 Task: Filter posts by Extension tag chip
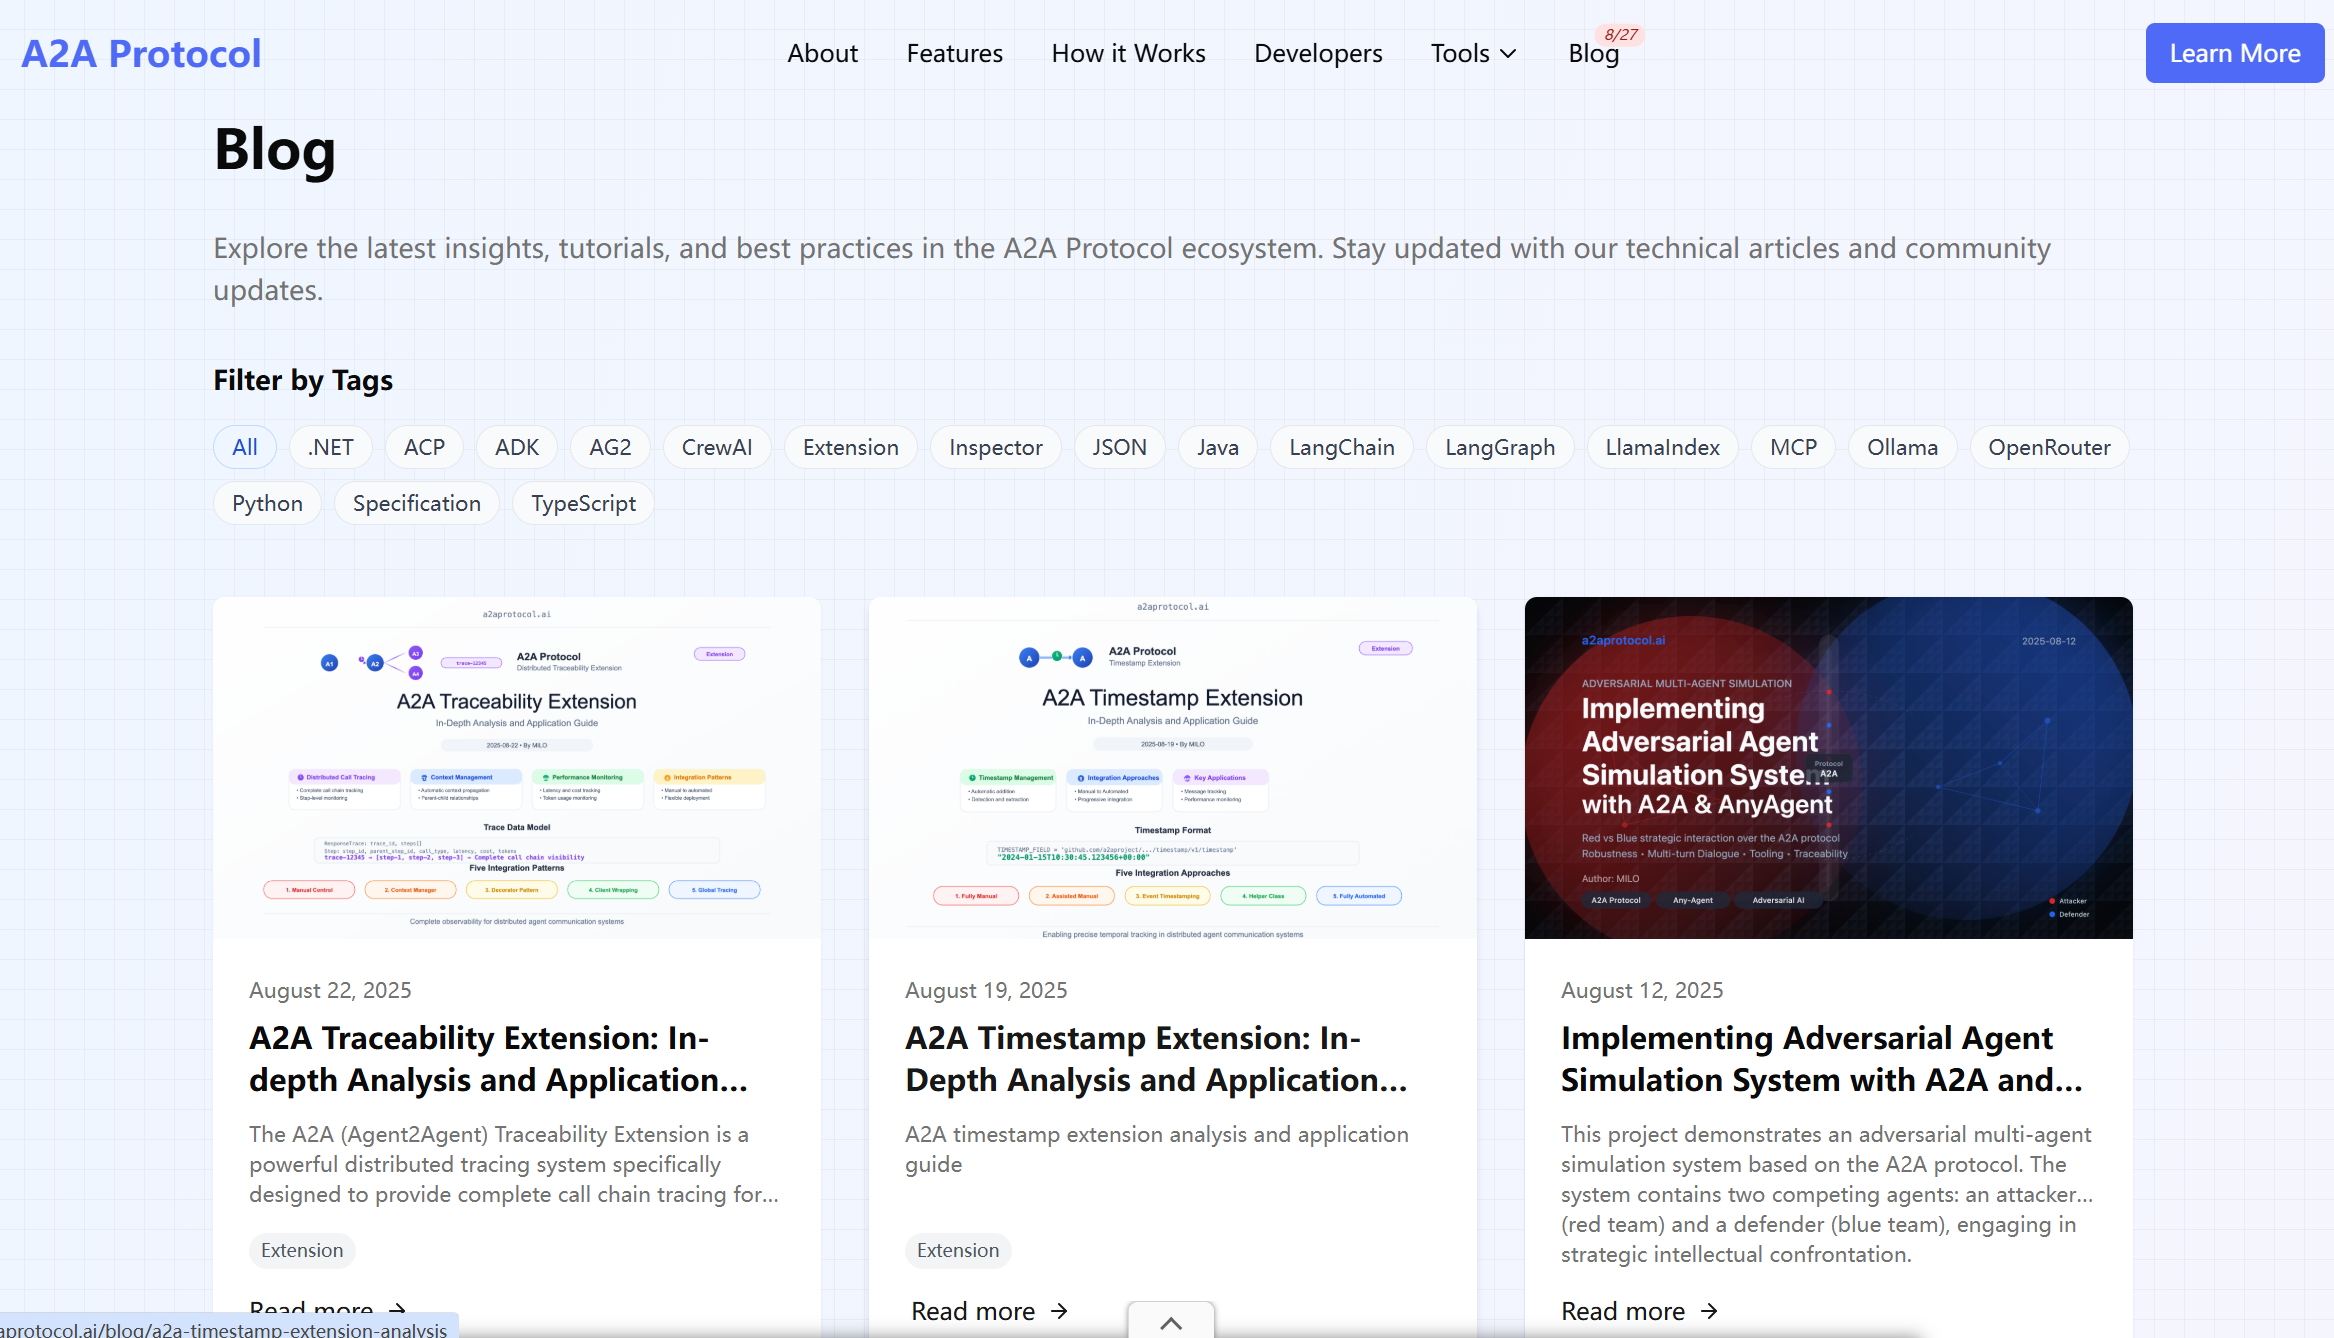point(851,447)
